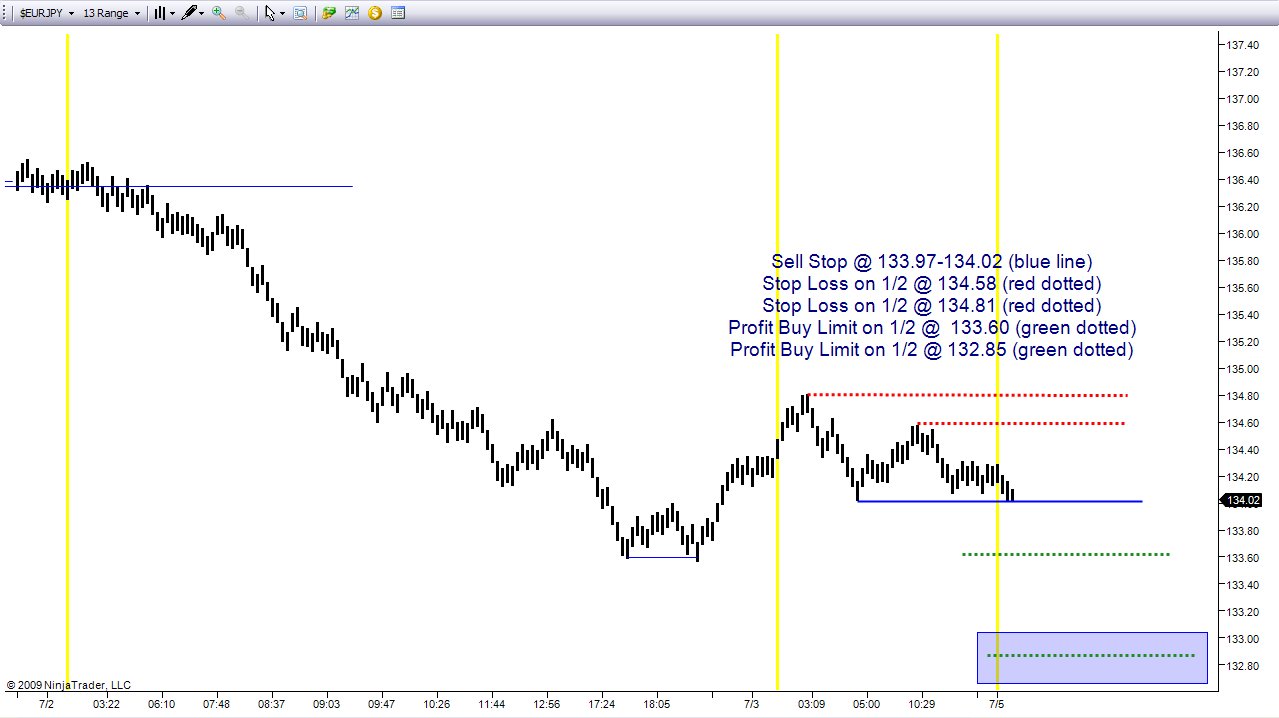
Task: Click the 136.40 price axis label
Action: click(x=1243, y=180)
